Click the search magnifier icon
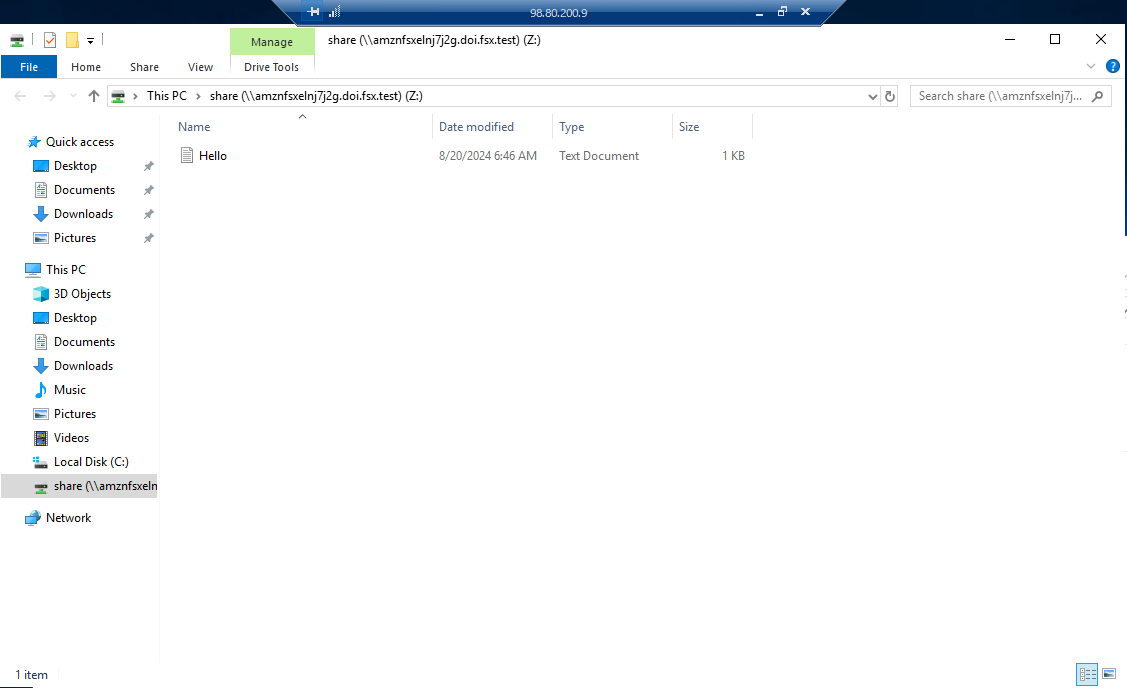This screenshot has height=688, width=1127. tap(1097, 96)
